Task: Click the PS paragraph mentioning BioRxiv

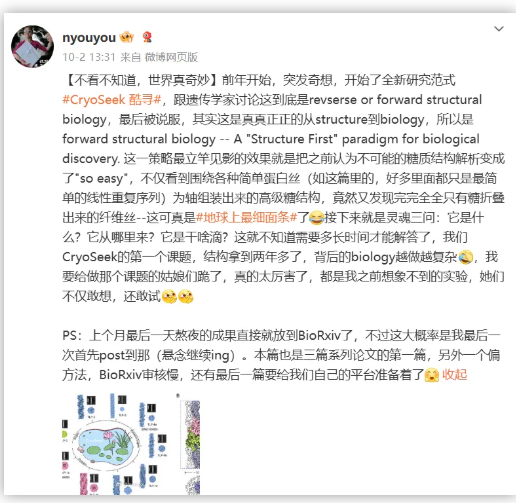Action: click(281, 355)
